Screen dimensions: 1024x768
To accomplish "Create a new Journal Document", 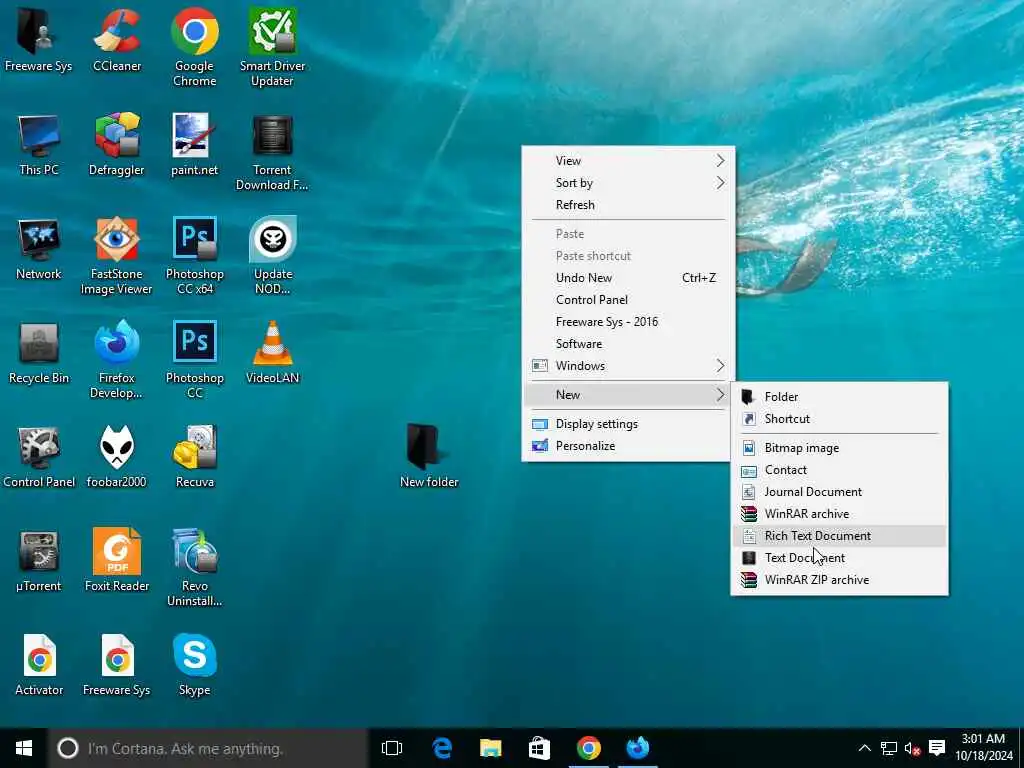I will pyautogui.click(x=840, y=492).
